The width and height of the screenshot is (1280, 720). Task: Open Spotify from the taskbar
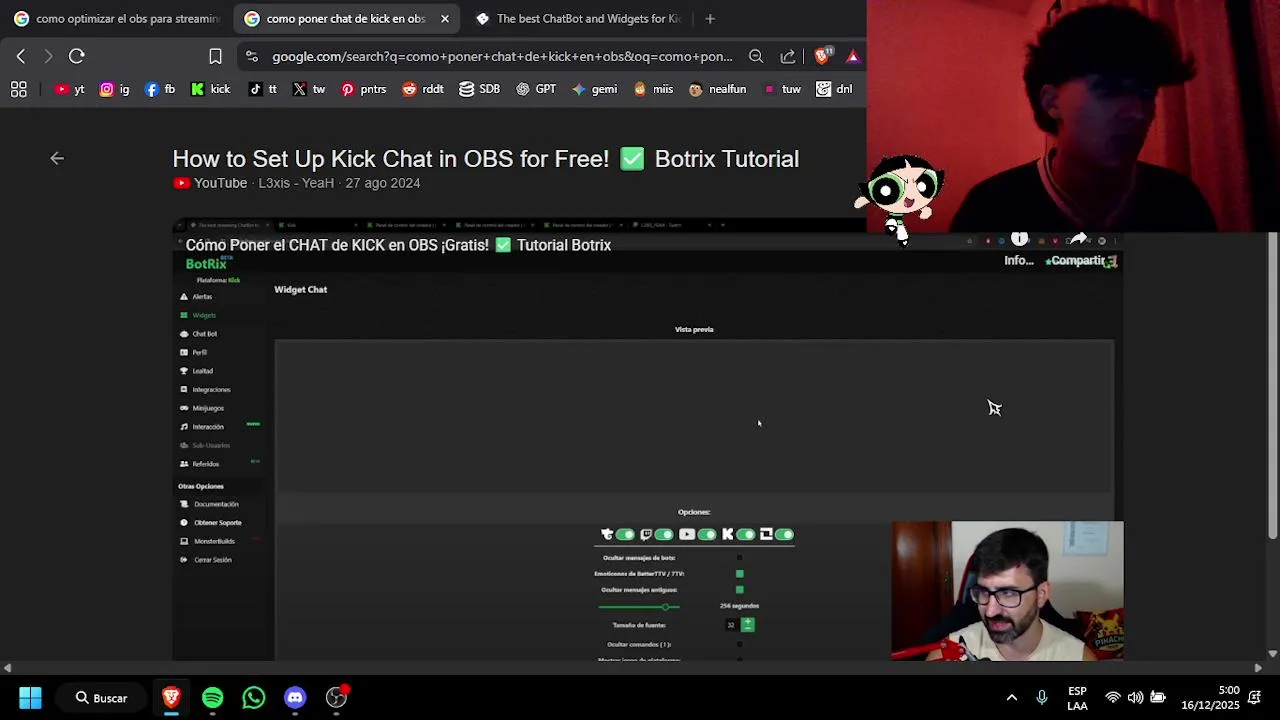coord(212,698)
